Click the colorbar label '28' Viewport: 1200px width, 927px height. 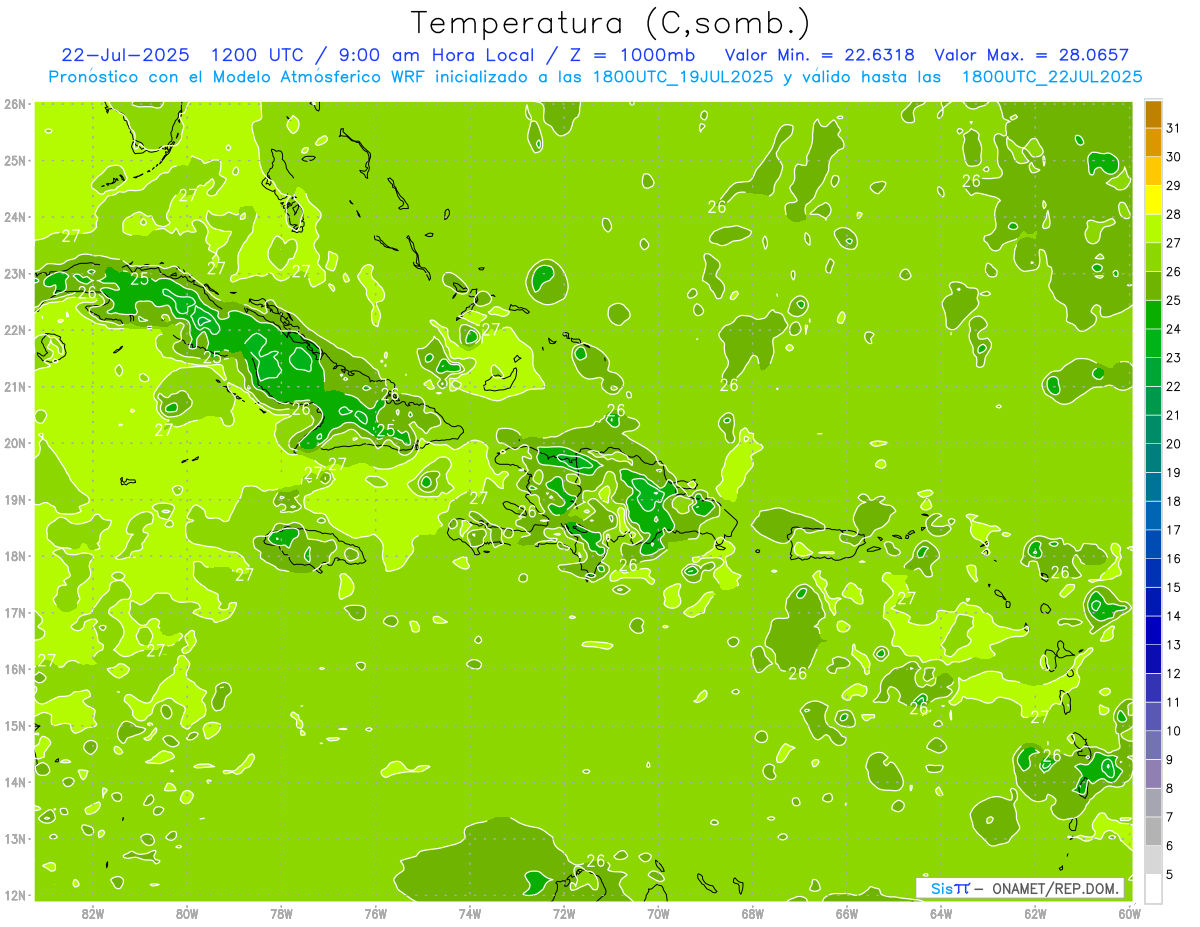tap(1174, 215)
